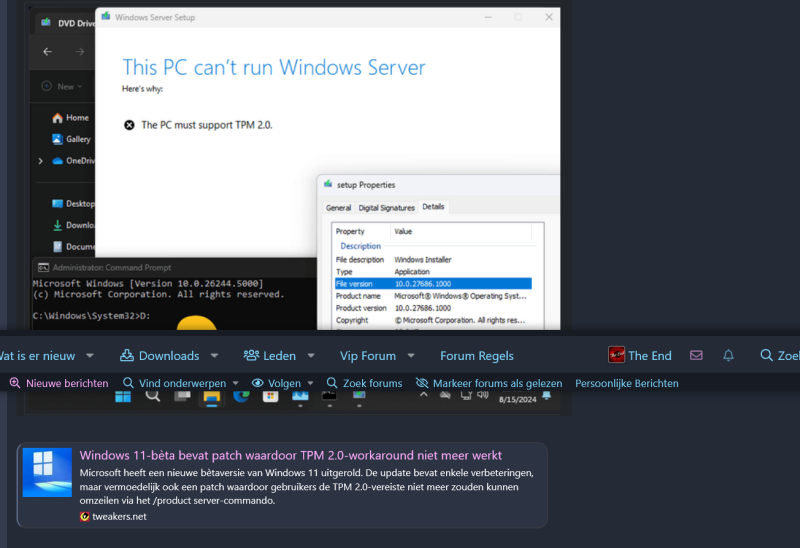Viewport: 800px width, 548px height.
Task: Click The End username
Action: 649,356
